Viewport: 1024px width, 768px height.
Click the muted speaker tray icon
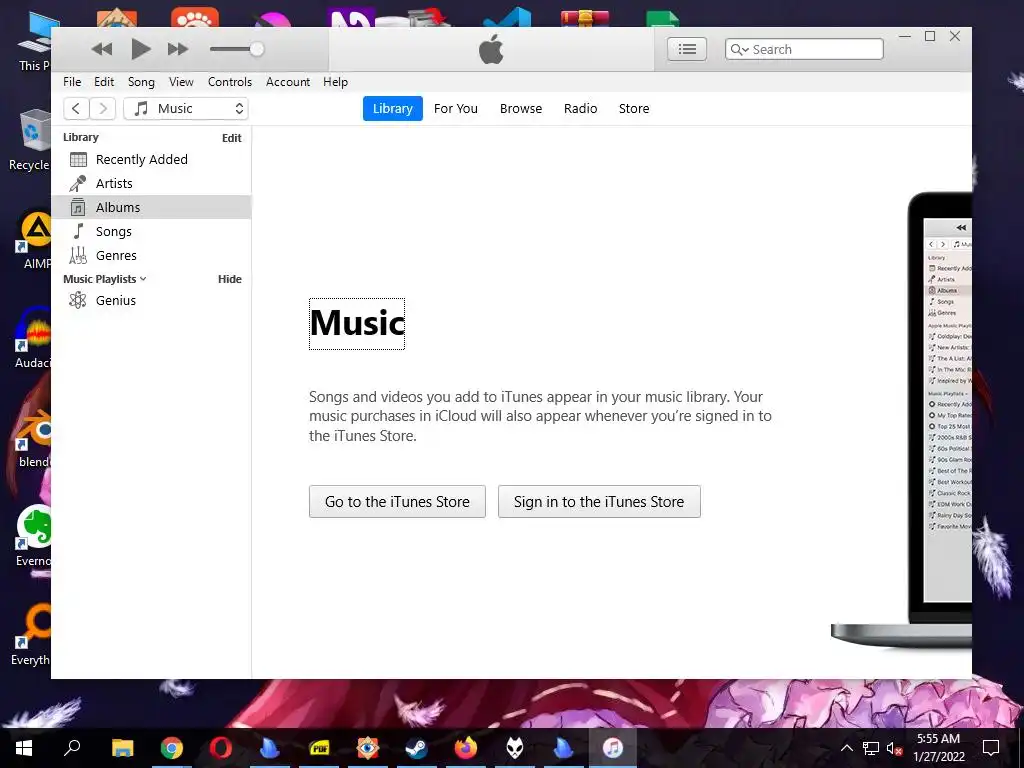point(894,748)
